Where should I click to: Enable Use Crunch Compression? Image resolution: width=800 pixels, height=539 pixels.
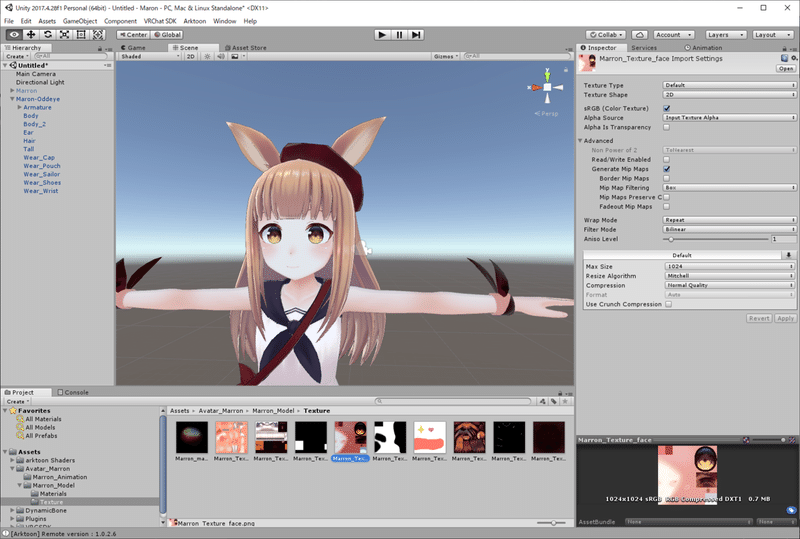pyautogui.click(x=668, y=304)
